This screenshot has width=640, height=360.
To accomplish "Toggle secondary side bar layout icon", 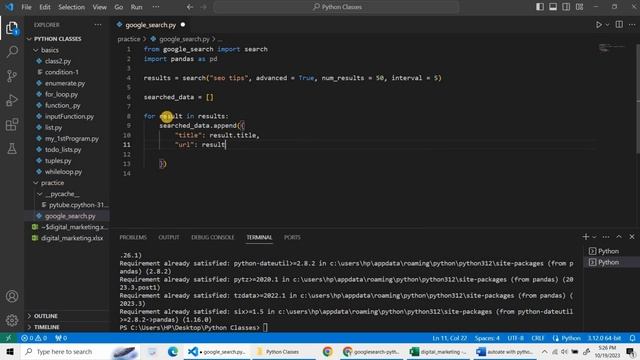I will pos(566,7).
